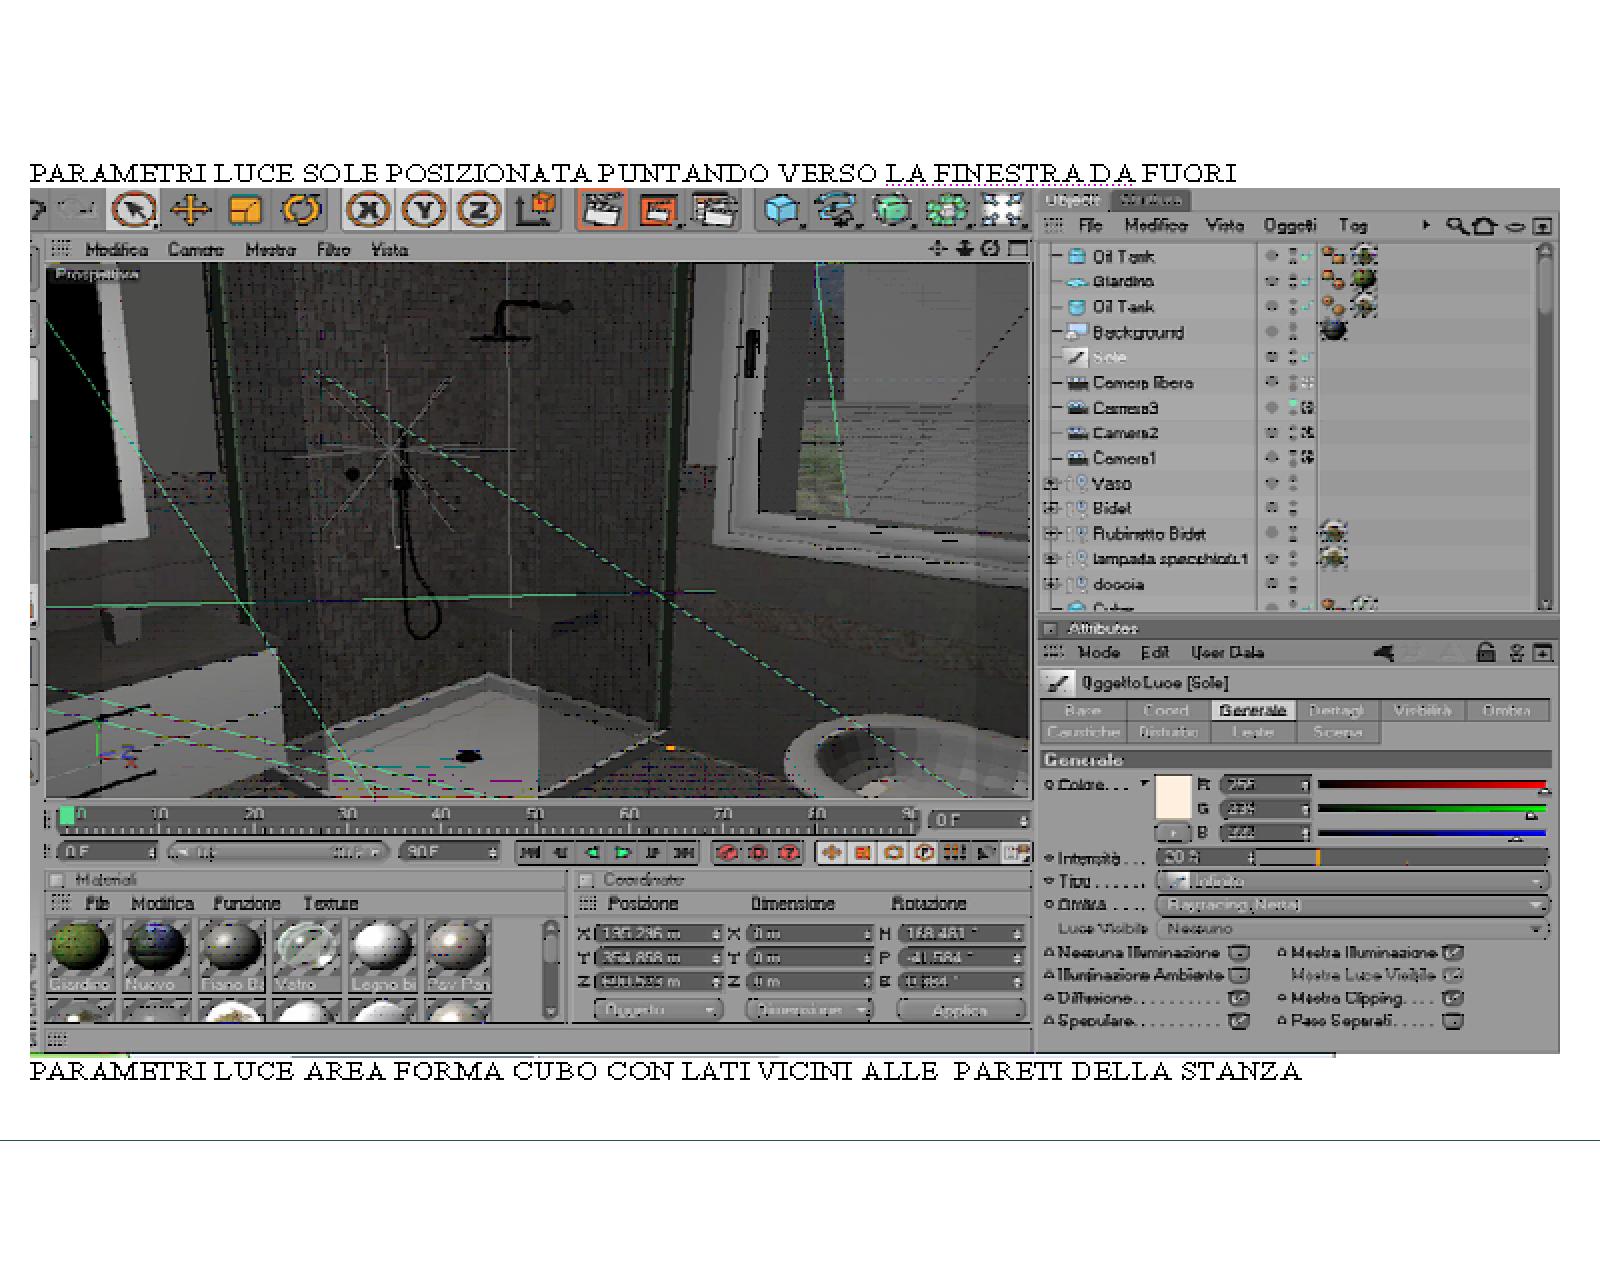Activate the Rotate tool
Viewport: 1600px width, 1280px height.
tap(301, 210)
